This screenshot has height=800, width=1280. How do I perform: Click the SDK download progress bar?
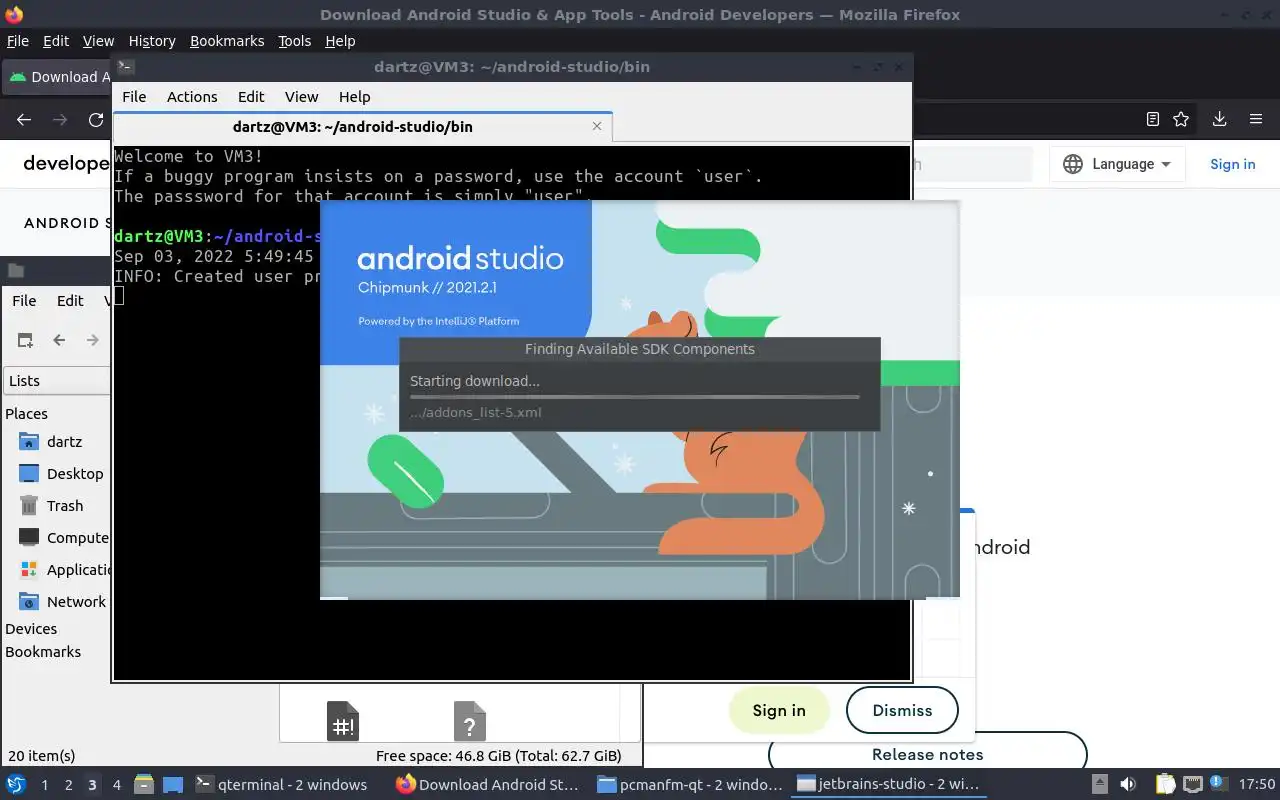(x=634, y=397)
